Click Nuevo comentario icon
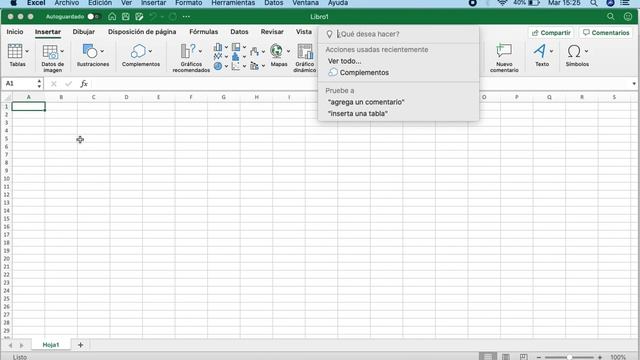 pos(504,51)
